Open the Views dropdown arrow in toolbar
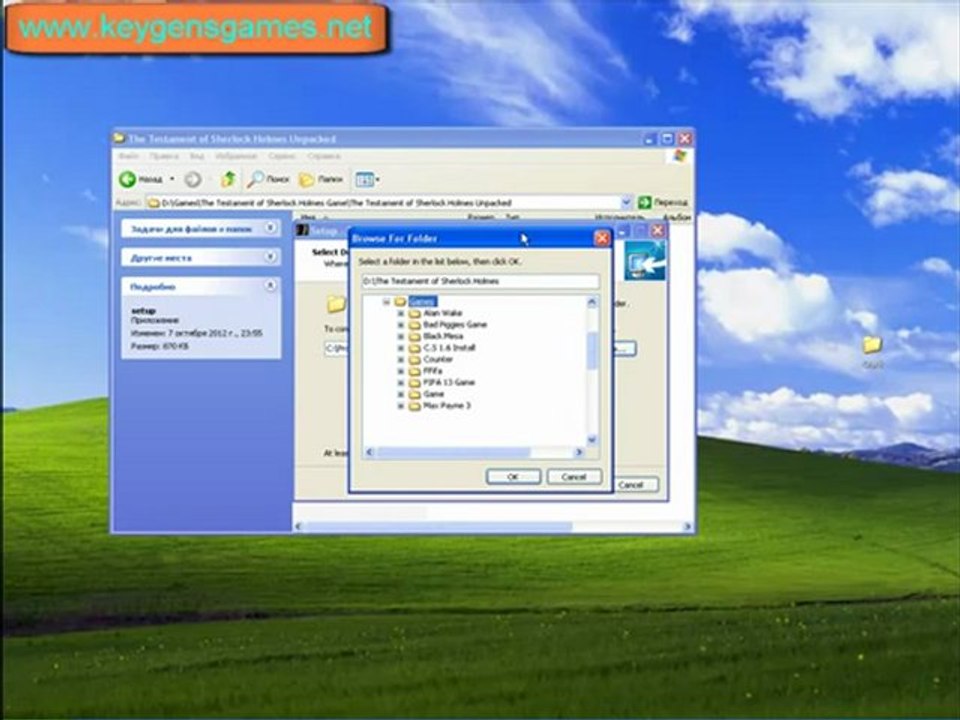This screenshot has width=960, height=720. [377, 179]
